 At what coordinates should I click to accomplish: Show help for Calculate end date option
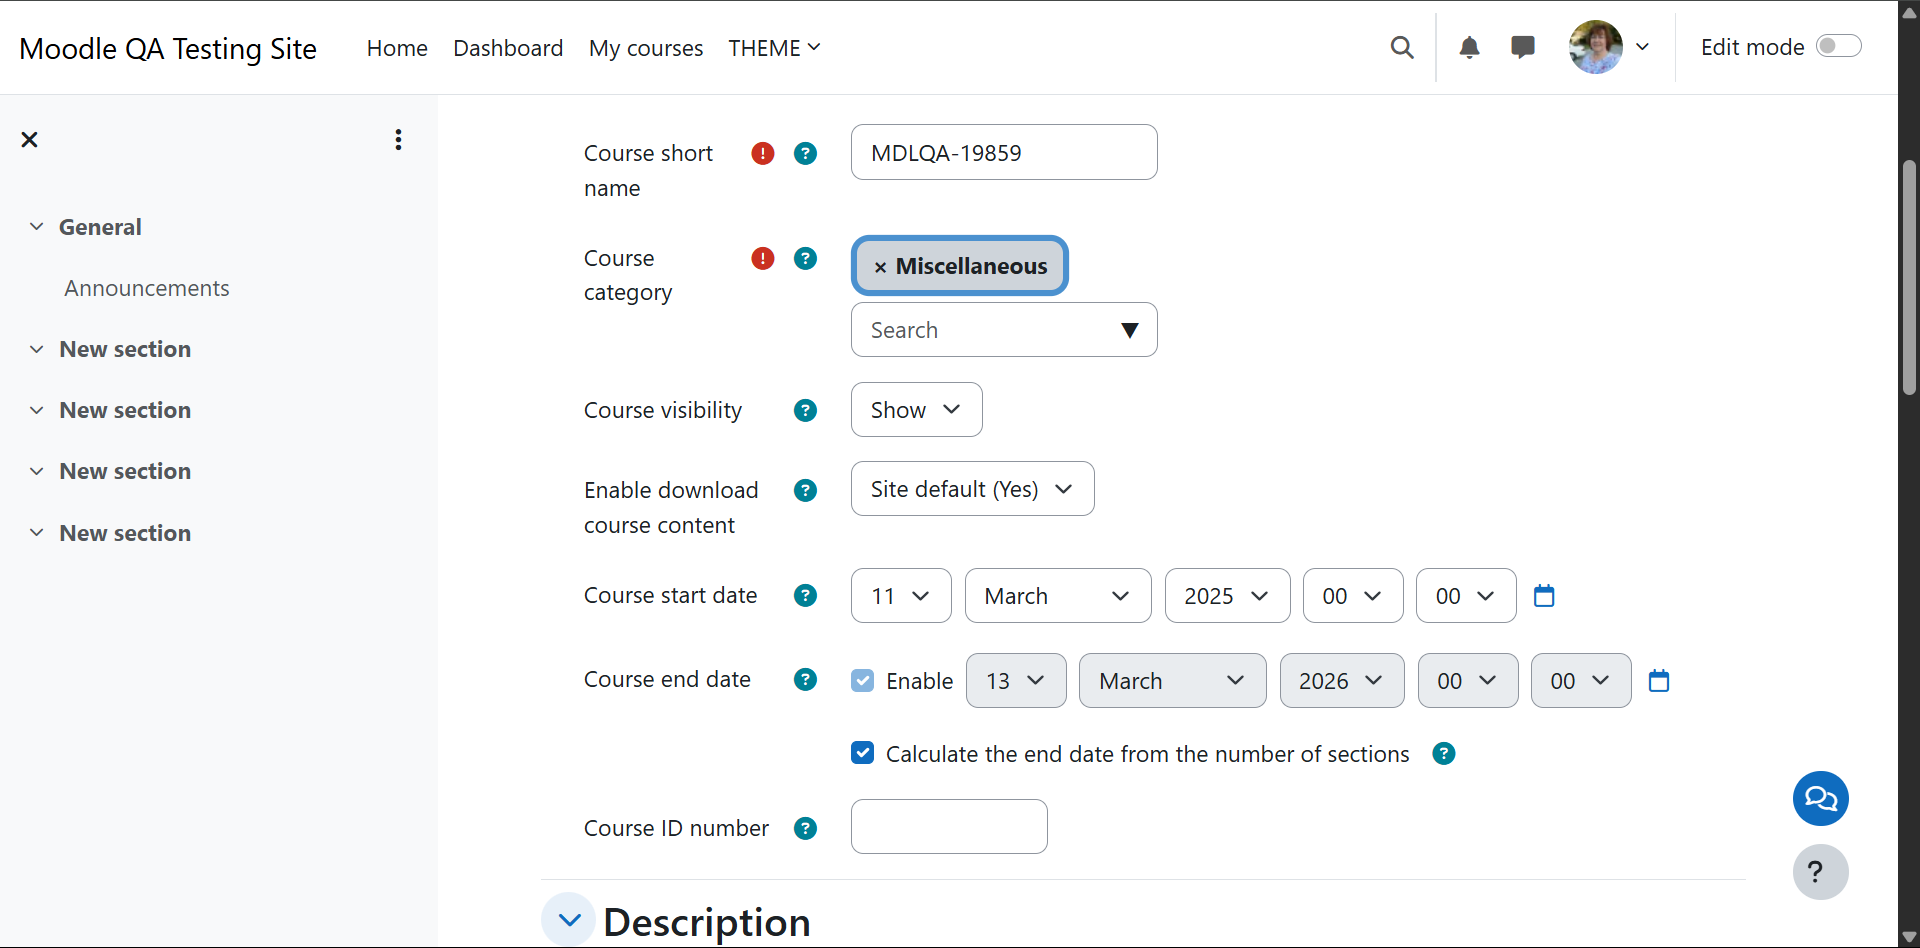coord(1444,753)
